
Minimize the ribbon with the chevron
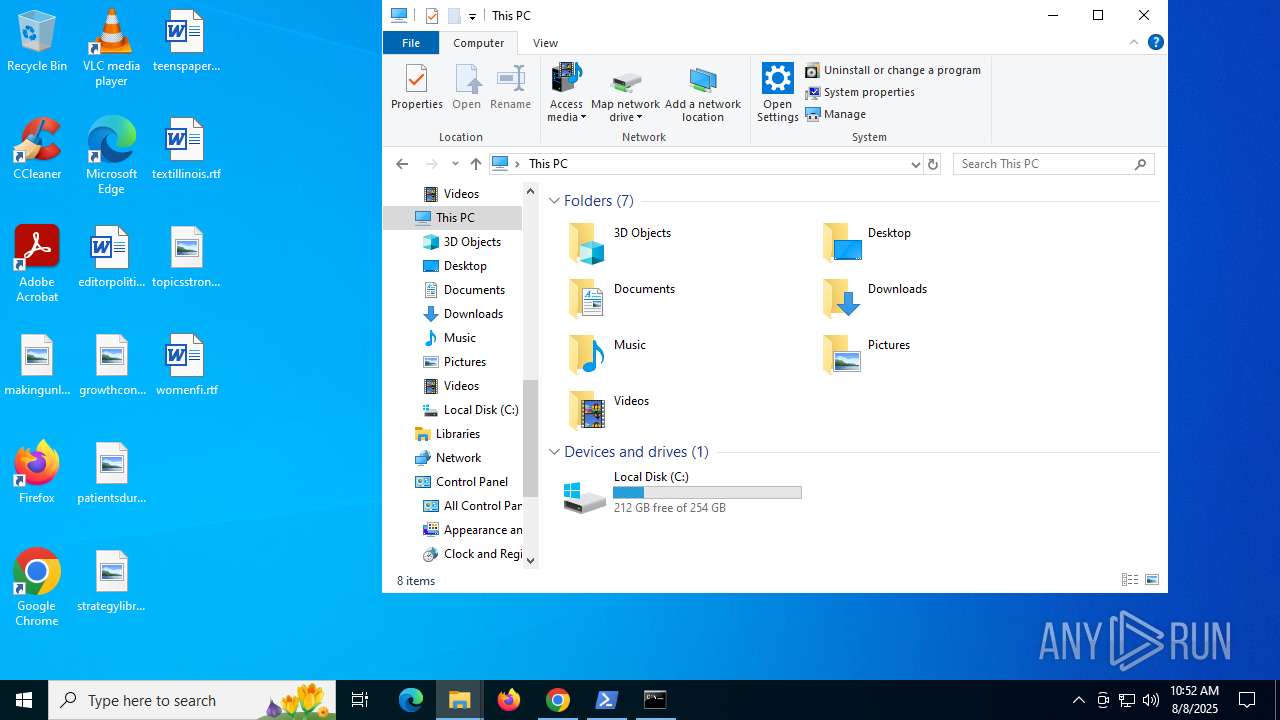coord(1133,42)
